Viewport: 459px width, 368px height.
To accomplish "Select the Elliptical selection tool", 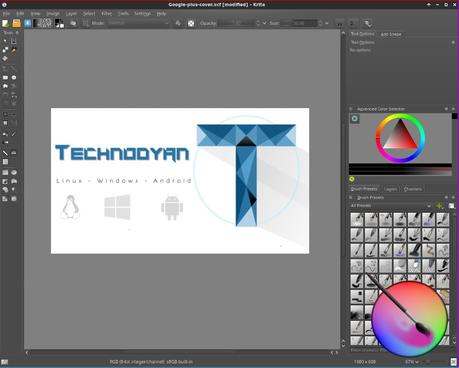I will point(14,172).
